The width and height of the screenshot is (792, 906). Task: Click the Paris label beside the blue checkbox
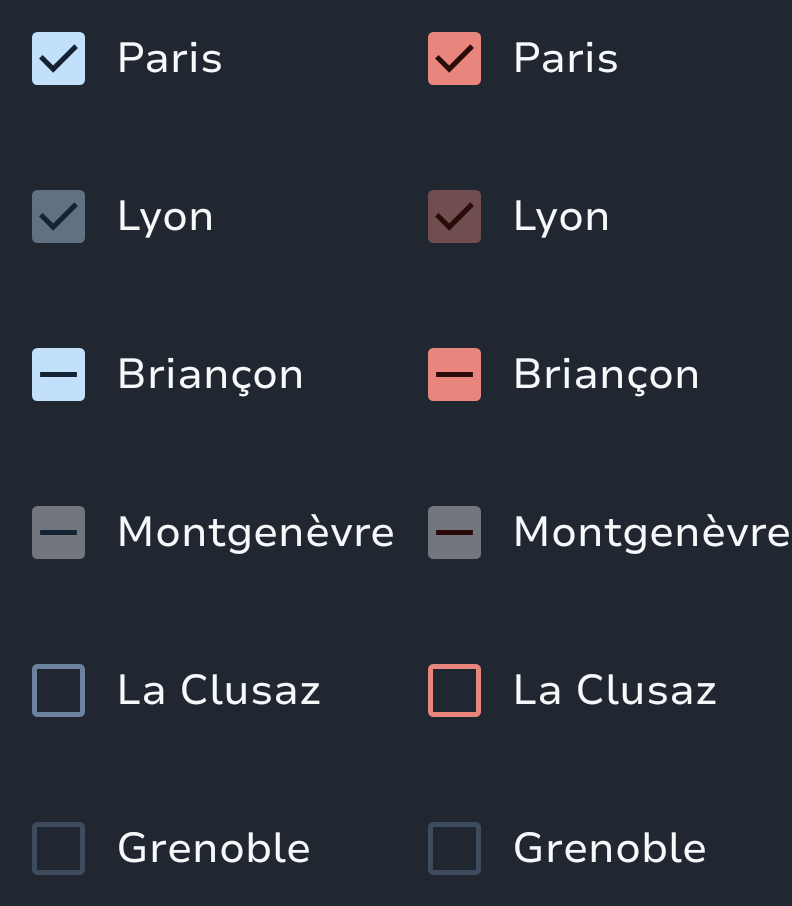pos(169,58)
